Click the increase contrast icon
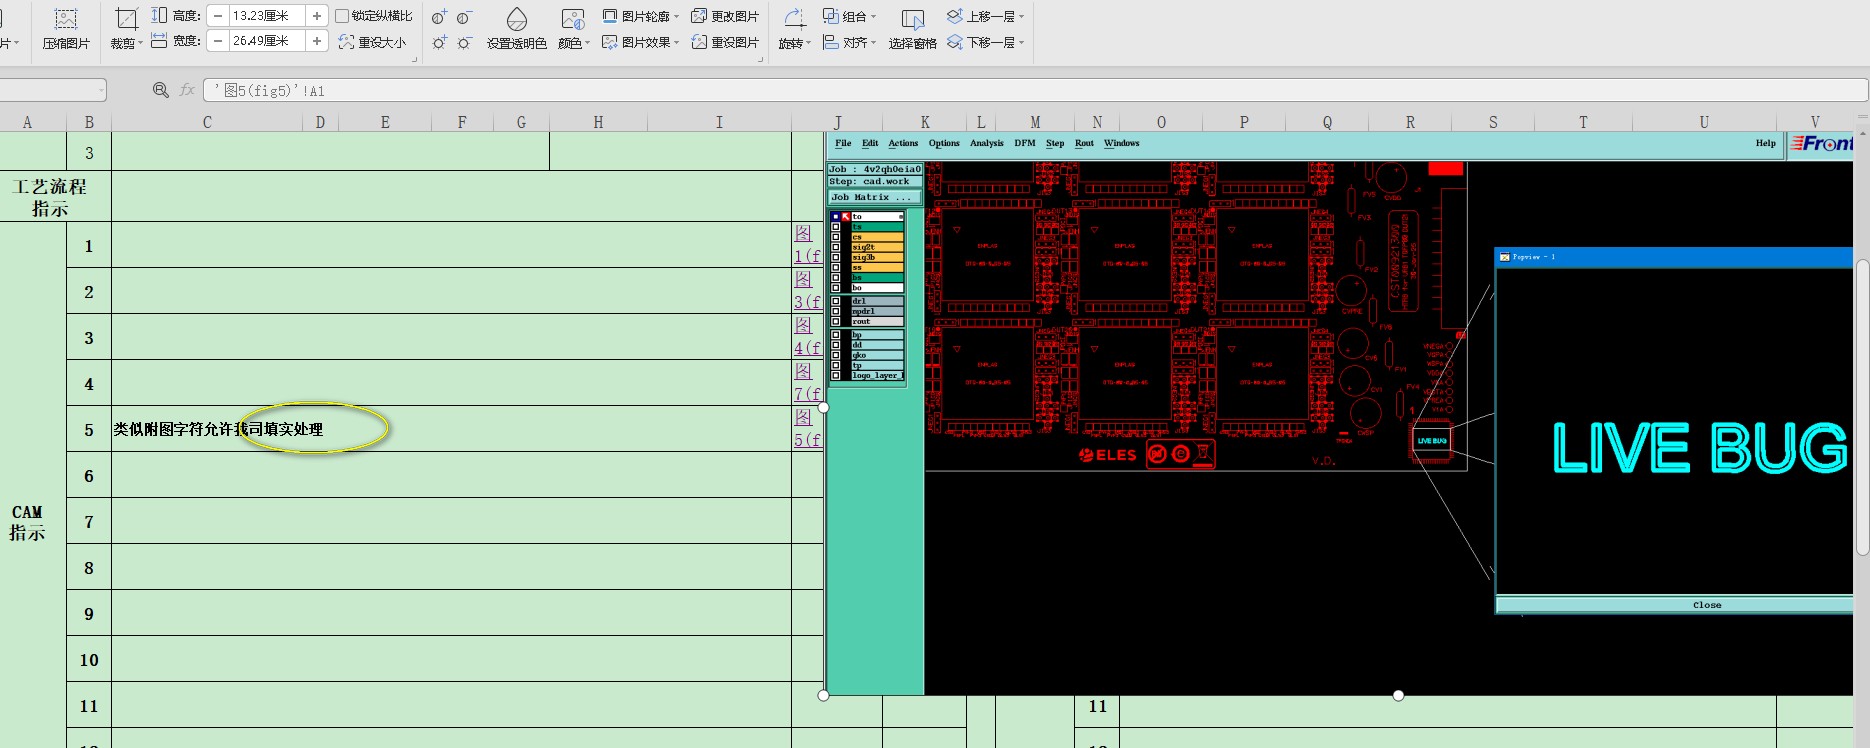 click(x=439, y=17)
